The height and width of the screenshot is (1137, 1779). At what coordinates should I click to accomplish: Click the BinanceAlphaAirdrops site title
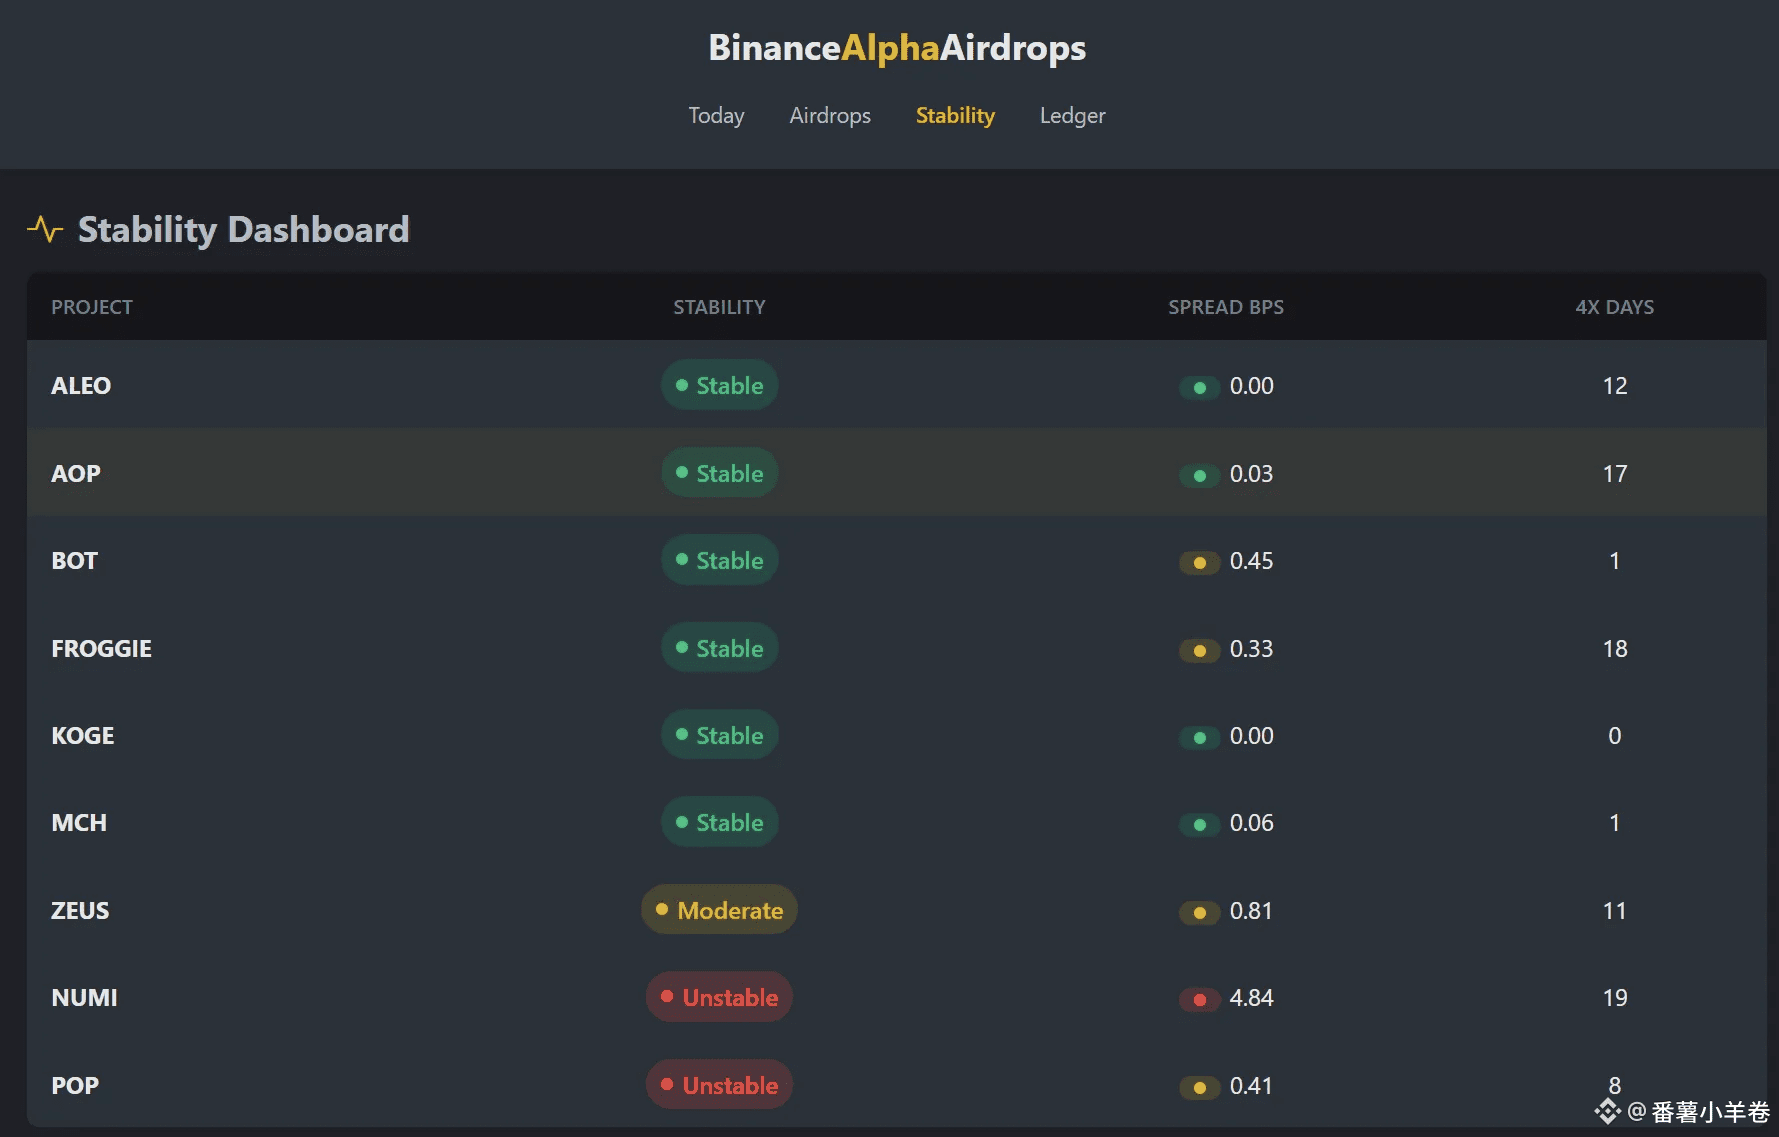pos(897,48)
